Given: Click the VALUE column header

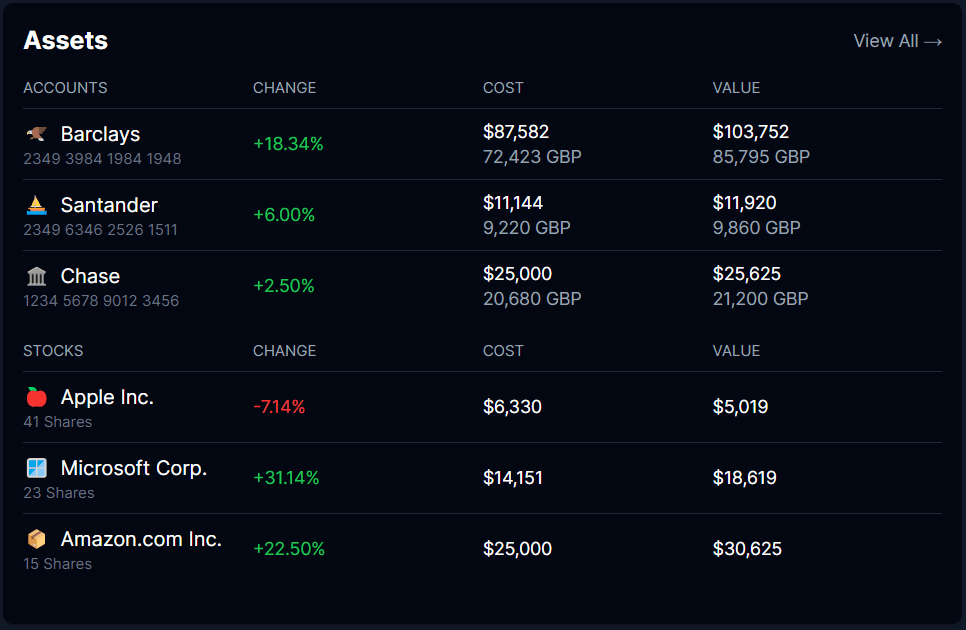Looking at the screenshot, I should click(x=736, y=88).
